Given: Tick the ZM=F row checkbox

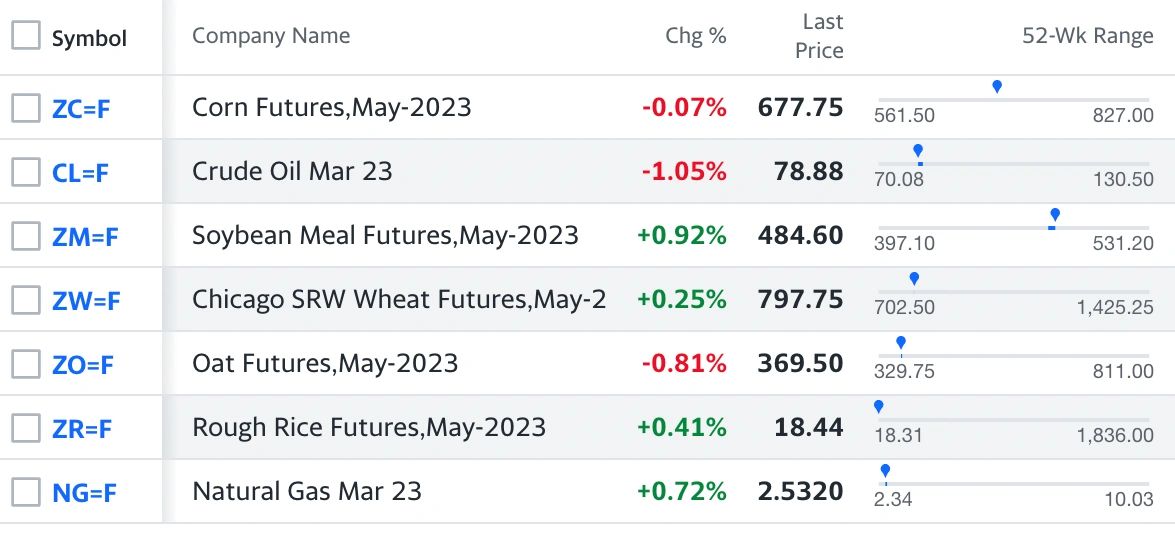Looking at the screenshot, I should [25, 236].
